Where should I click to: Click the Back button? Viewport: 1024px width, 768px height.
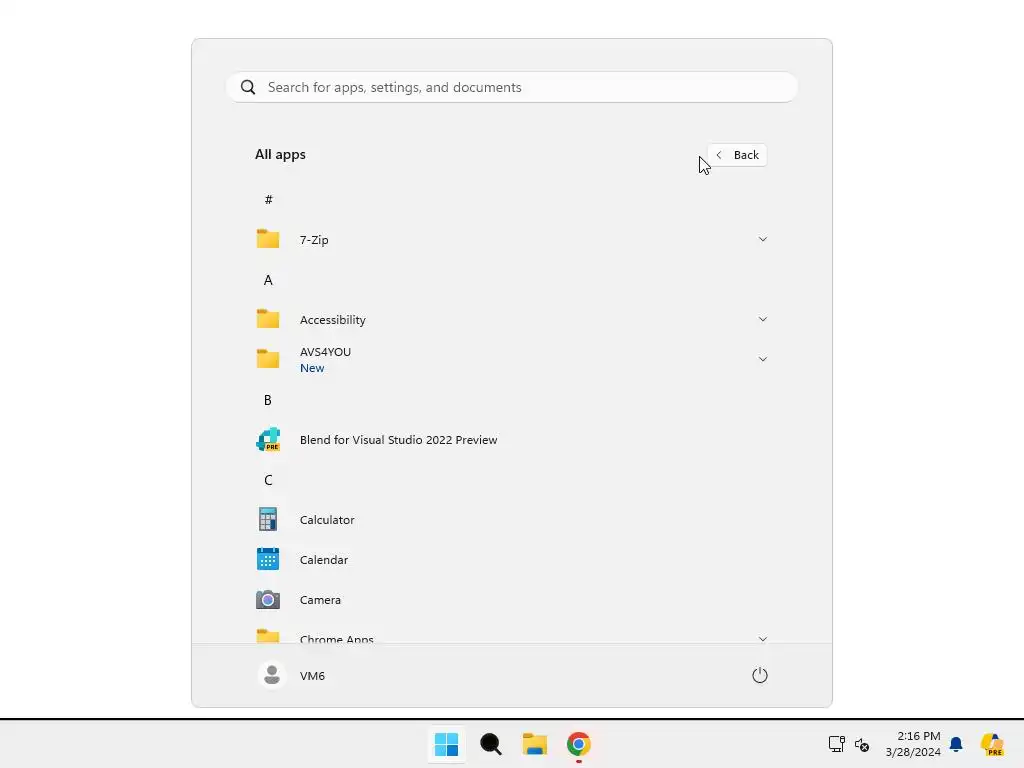(737, 155)
